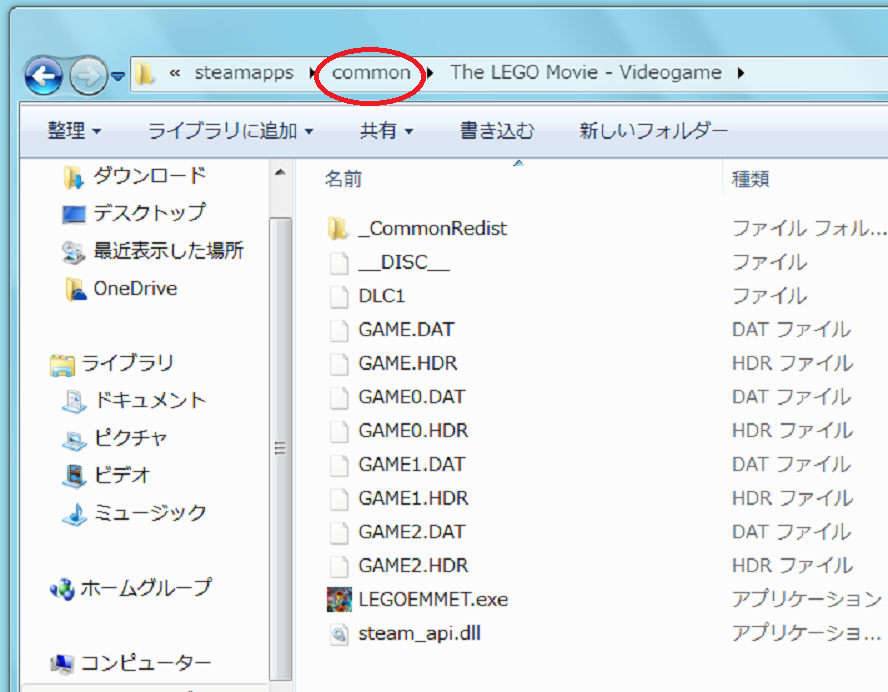The height and width of the screenshot is (692, 888).
Task: Click navigation pane scrollbar thumb
Action: (280, 447)
